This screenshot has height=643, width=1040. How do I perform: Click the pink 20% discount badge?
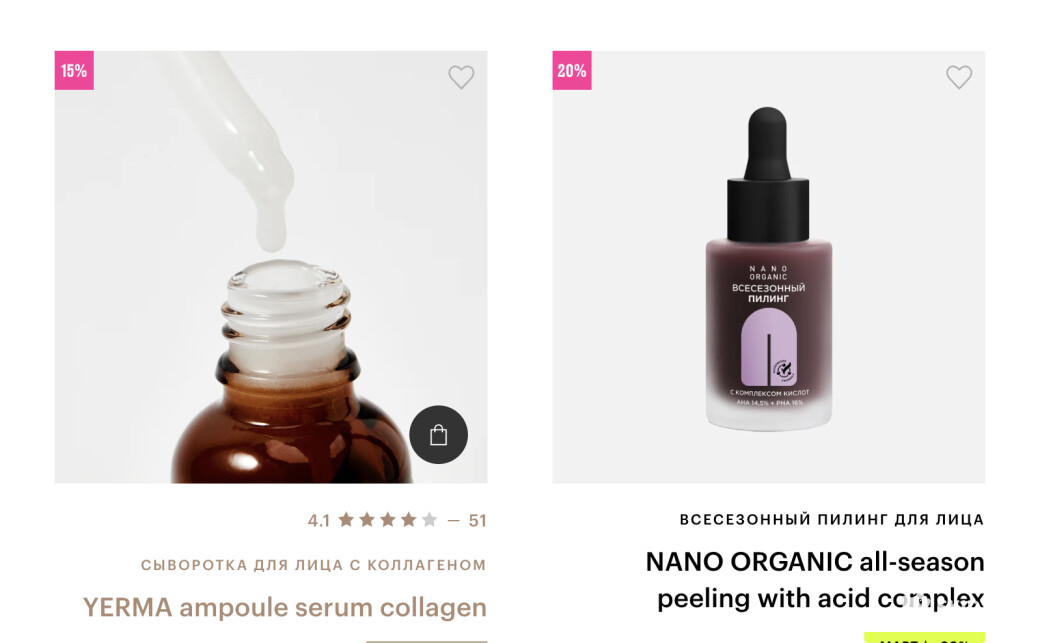click(x=572, y=70)
